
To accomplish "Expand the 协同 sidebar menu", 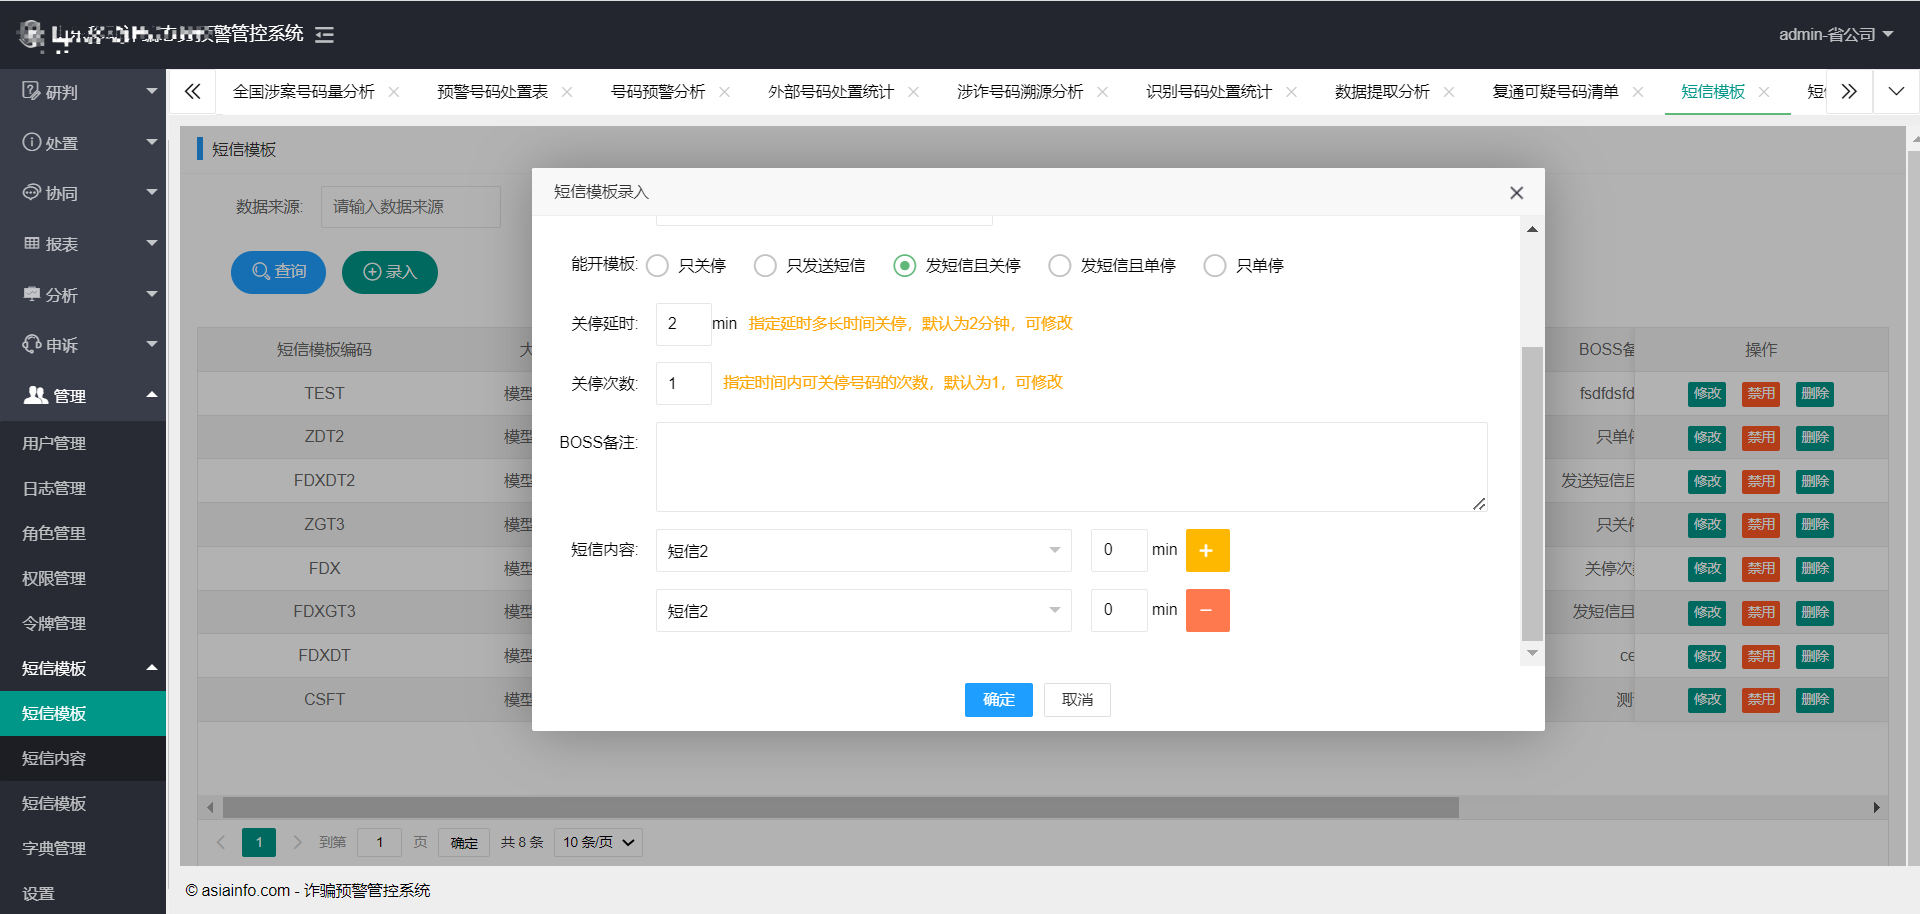I will tap(83, 193).
